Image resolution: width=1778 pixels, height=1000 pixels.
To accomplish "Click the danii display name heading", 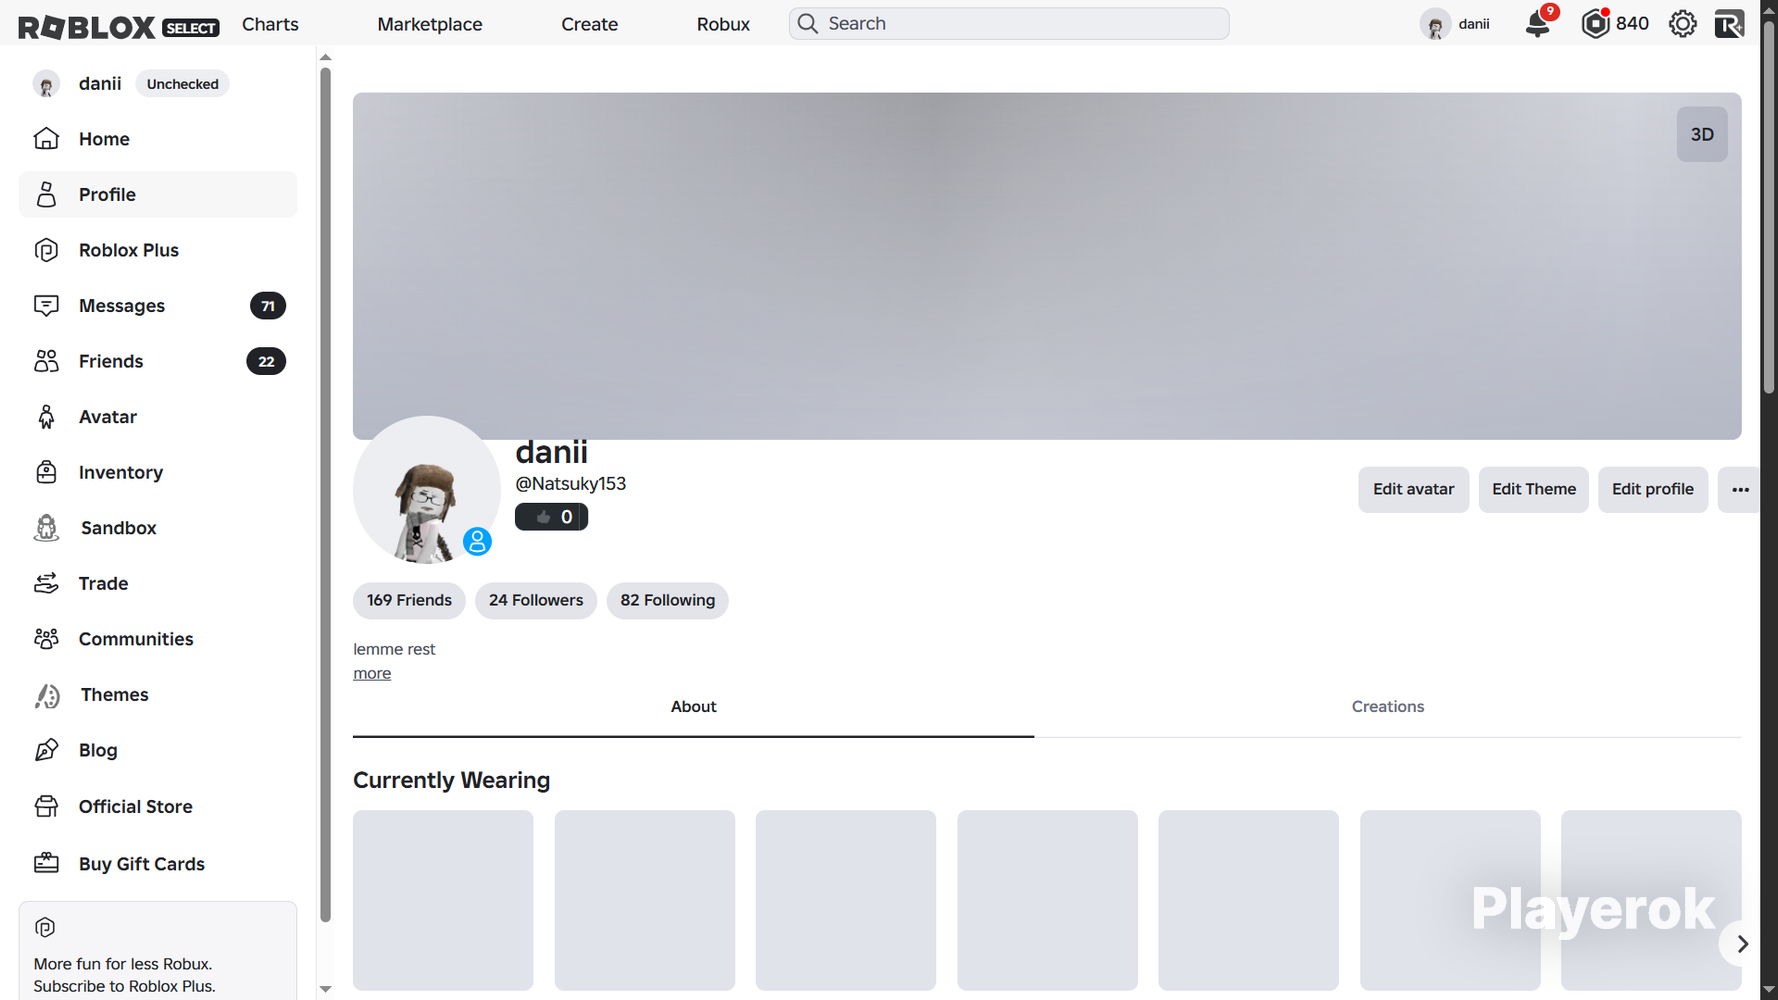I will tap(551, 452).
